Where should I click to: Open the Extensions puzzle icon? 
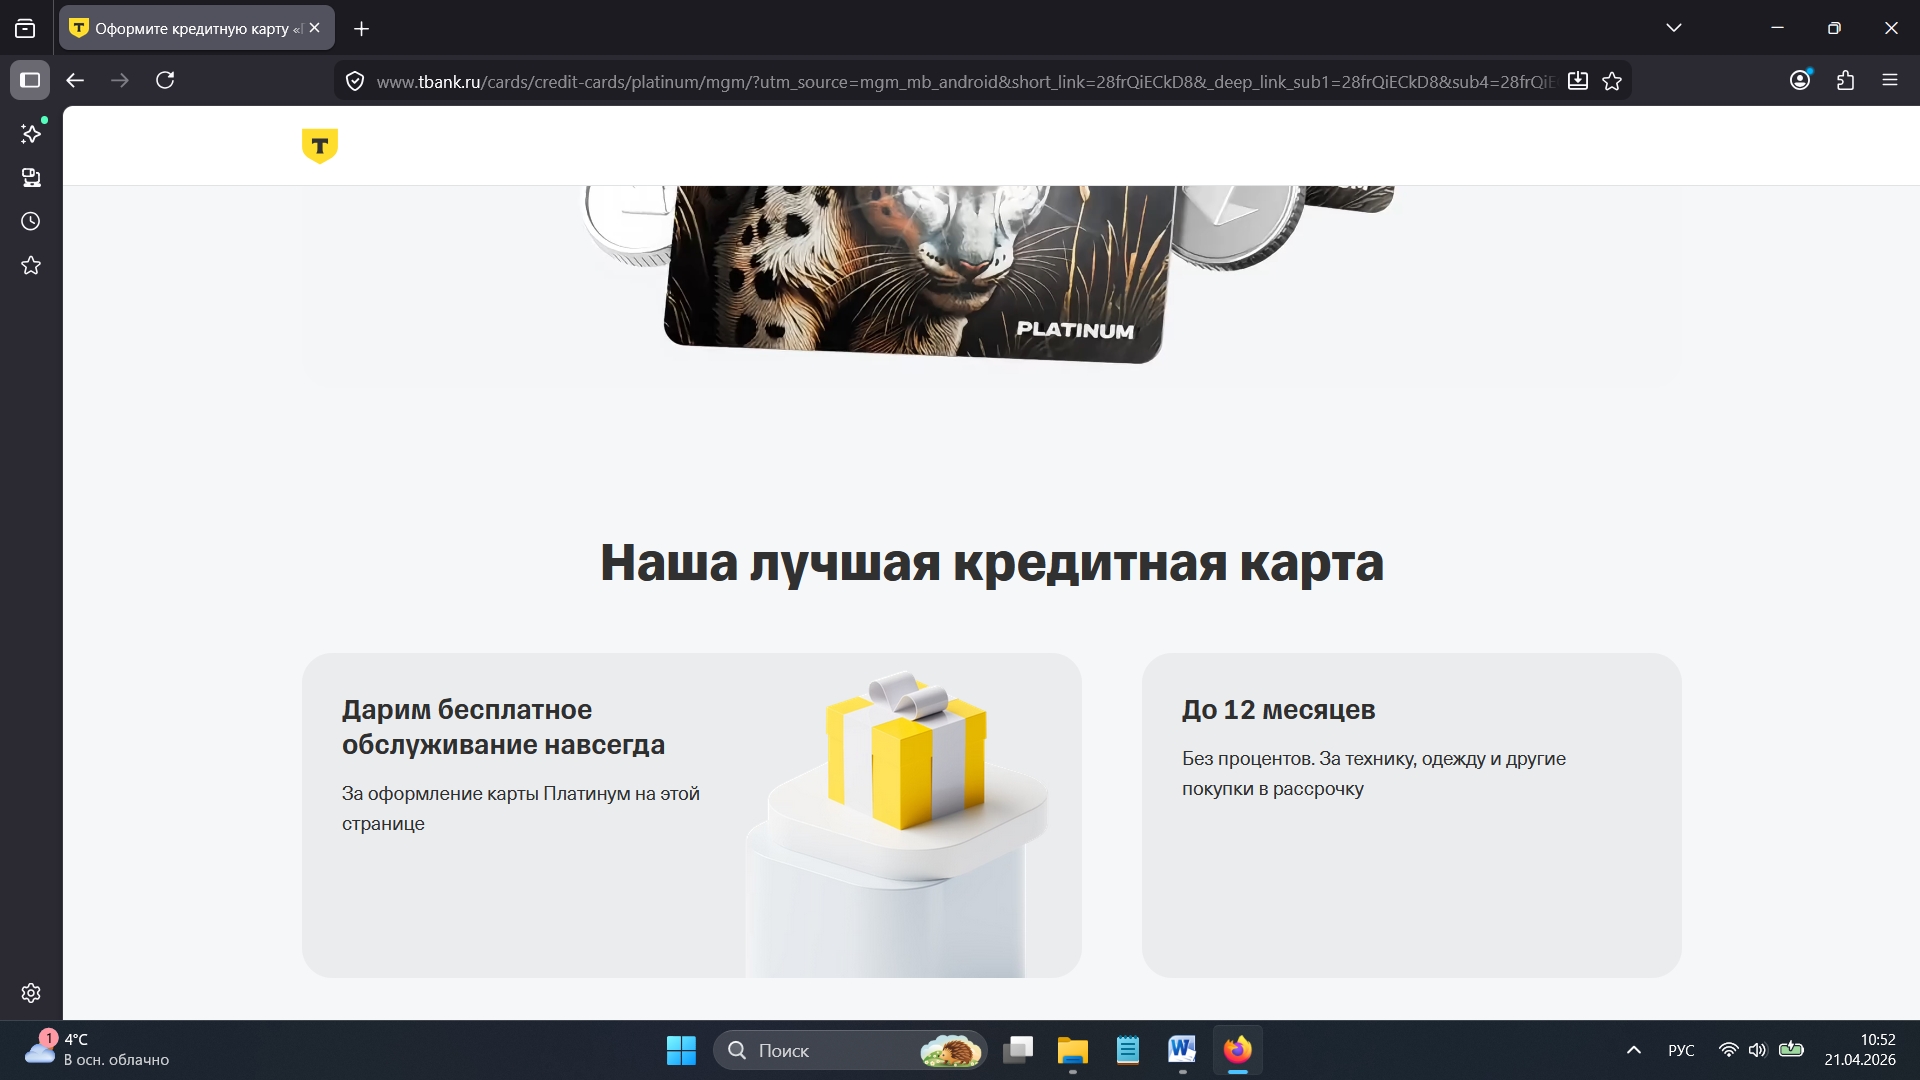(x=1846, y=80)
